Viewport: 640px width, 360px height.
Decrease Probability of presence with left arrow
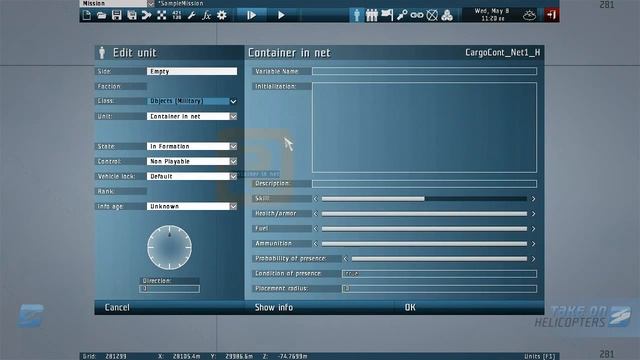pyautogui.click(x=345, y=259)
